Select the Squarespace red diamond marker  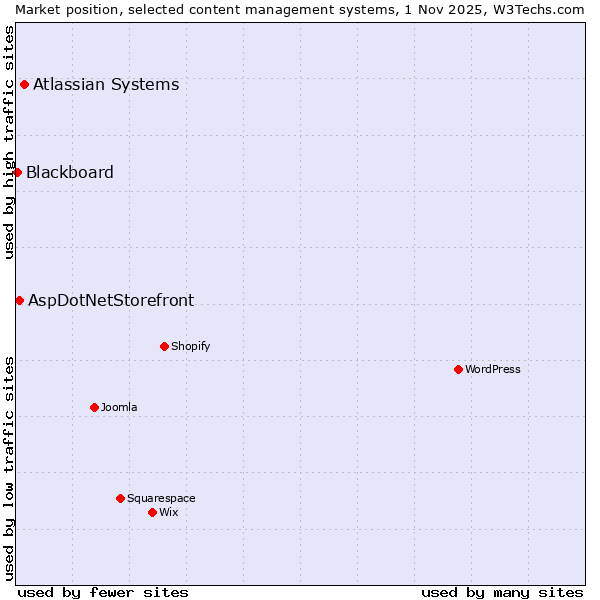click(x=120, y=498)
